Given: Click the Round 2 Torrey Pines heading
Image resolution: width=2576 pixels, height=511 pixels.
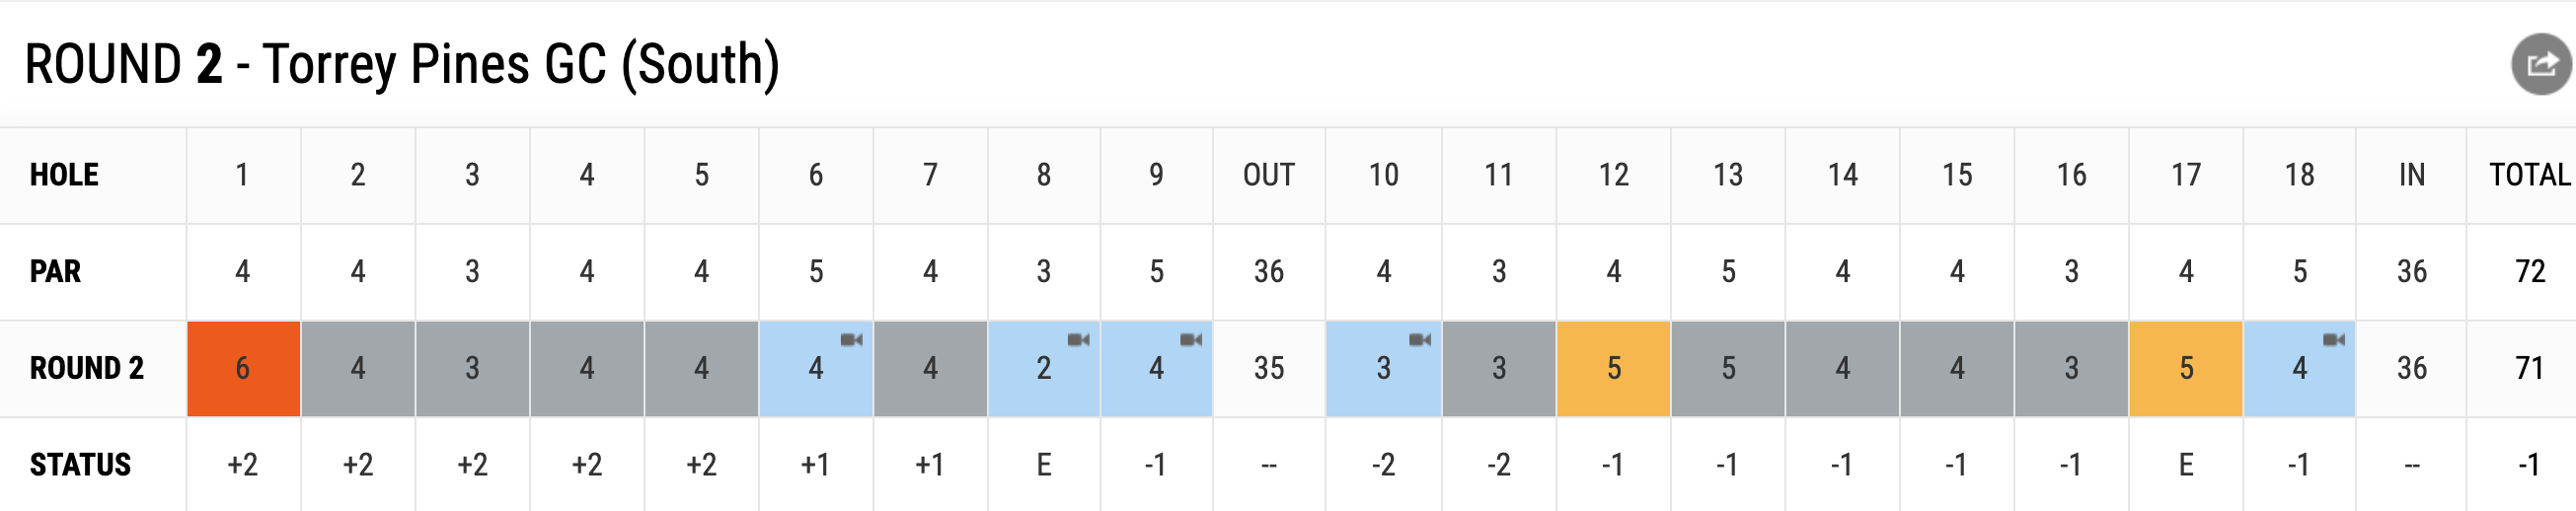Looking at the screenshot, I should tap(402, 65).
